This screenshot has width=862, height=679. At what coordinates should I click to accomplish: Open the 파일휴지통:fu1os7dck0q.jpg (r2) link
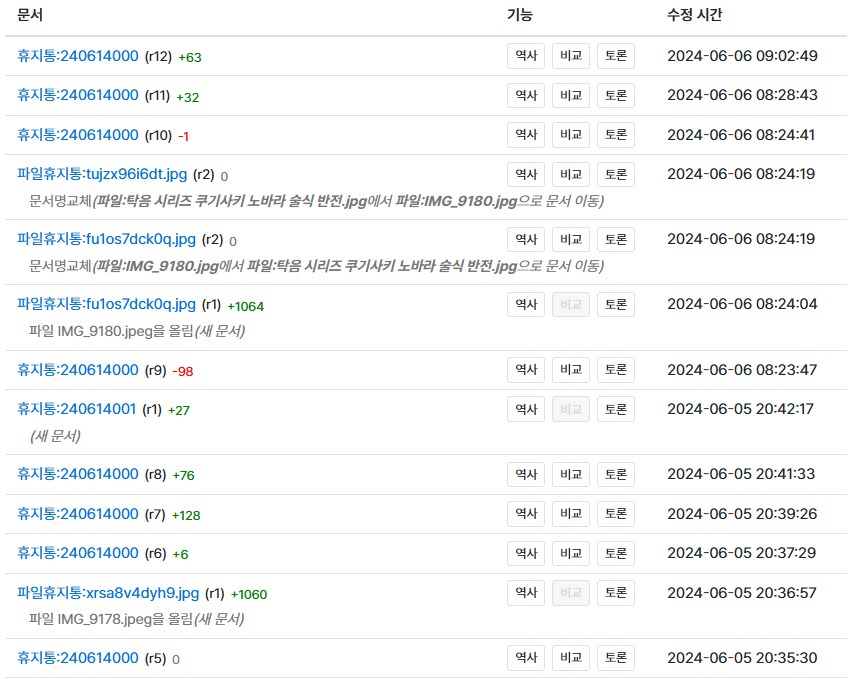[106, 239]
